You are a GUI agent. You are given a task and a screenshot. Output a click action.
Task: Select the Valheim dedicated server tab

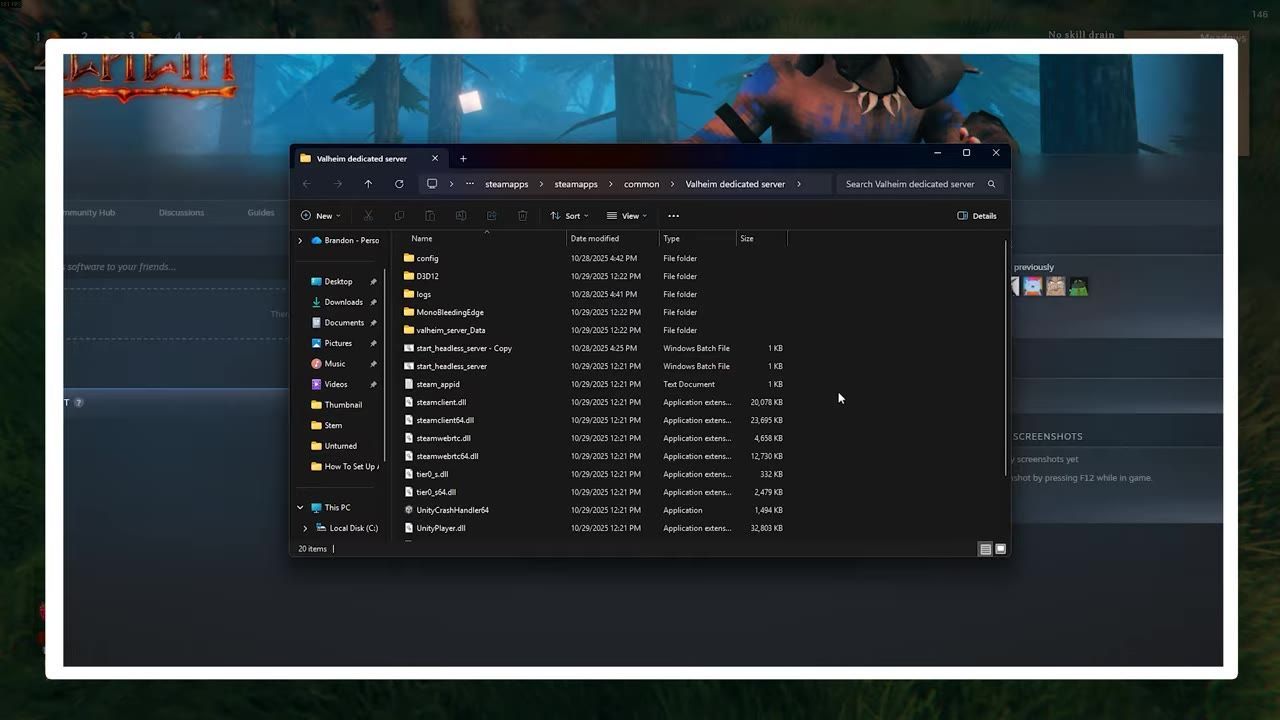368,158
